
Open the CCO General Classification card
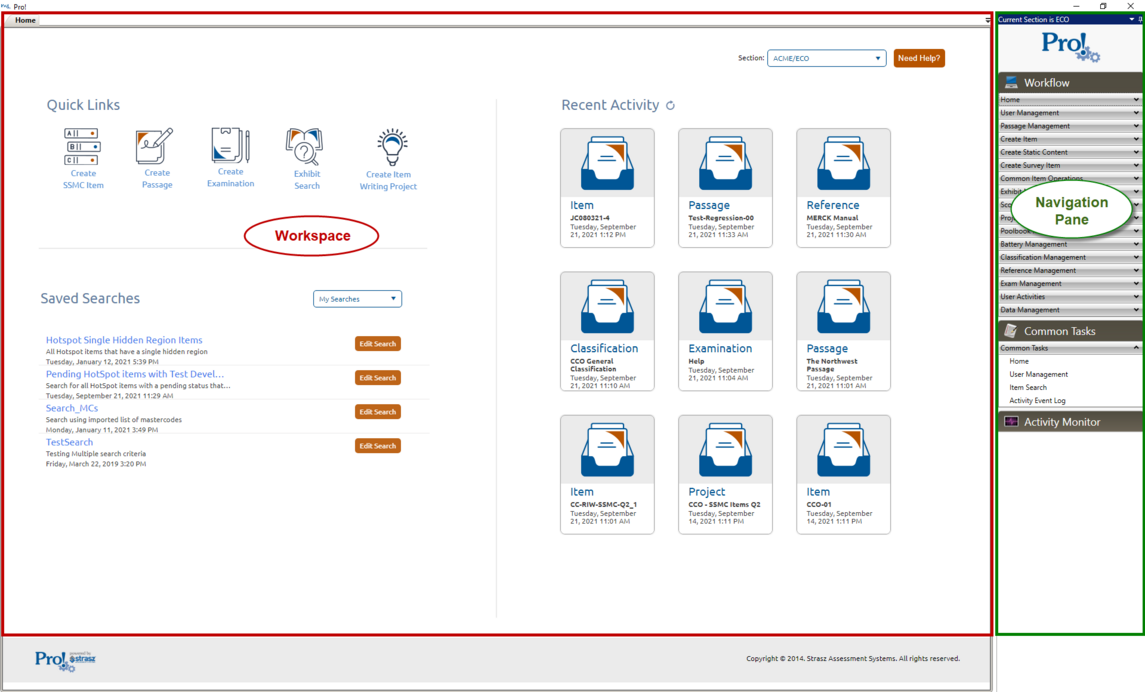(x=607, y=331)
